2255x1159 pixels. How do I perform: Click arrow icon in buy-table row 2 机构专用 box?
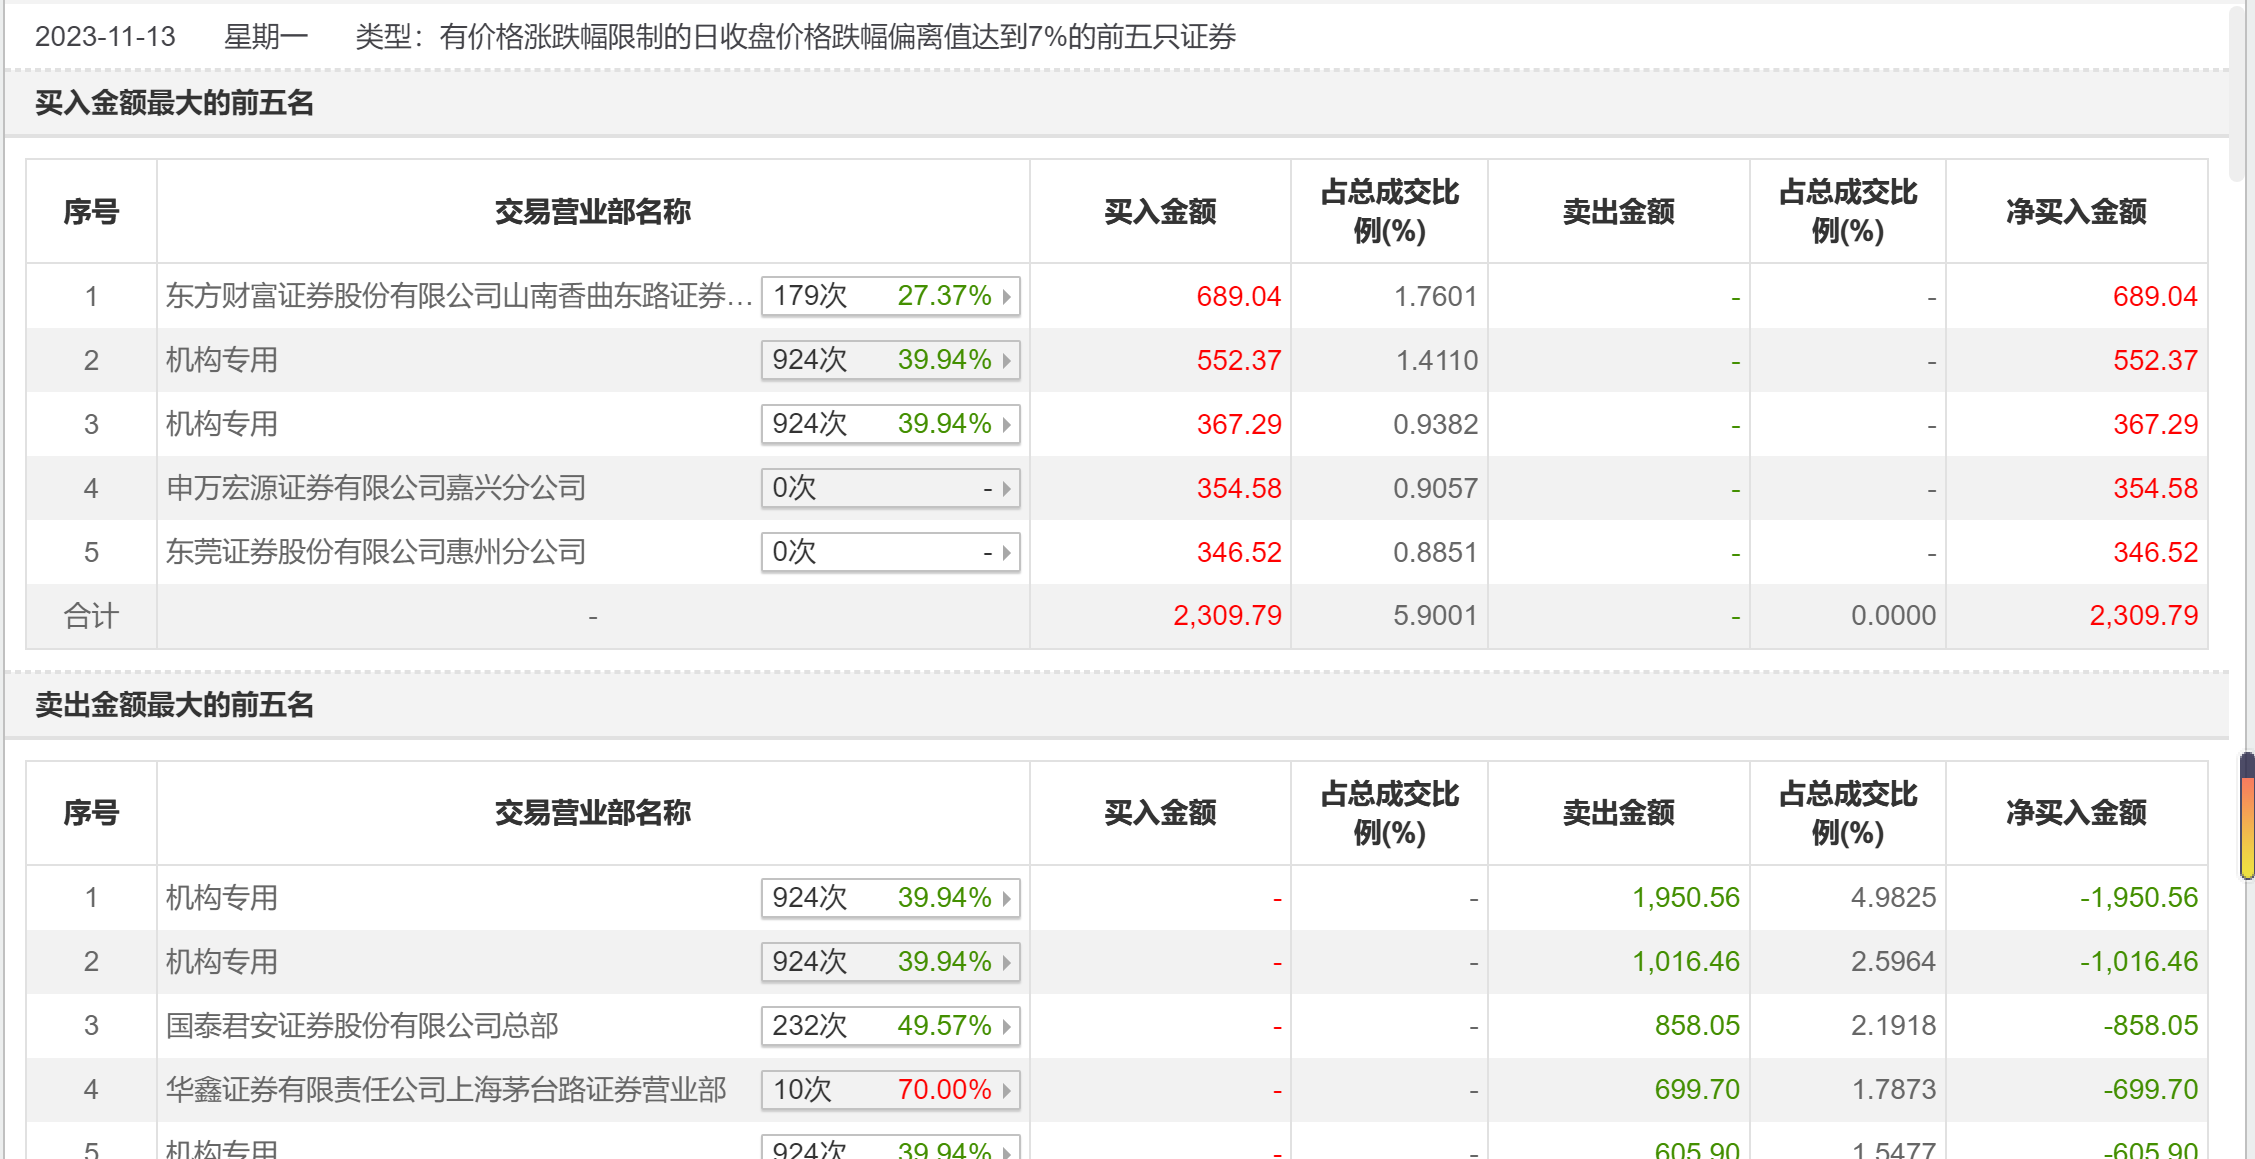point(1006,361)
